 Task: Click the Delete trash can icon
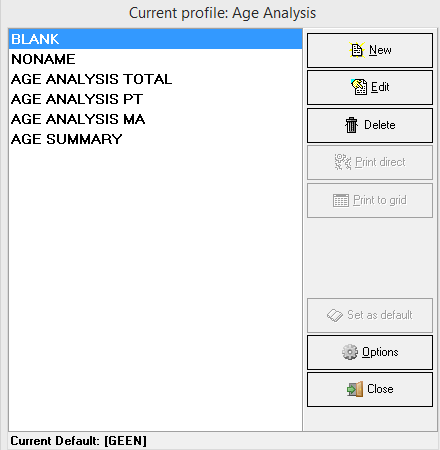point(351,125)
